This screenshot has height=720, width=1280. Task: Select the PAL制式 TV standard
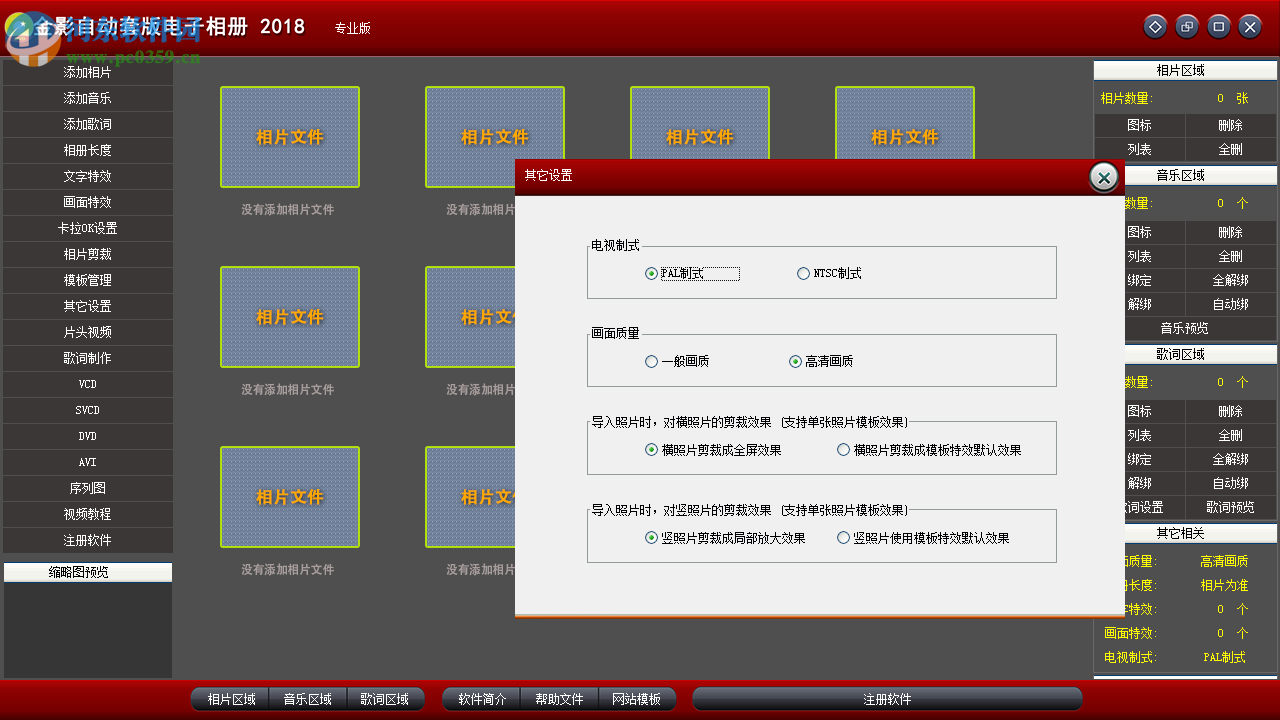(690, 273)
